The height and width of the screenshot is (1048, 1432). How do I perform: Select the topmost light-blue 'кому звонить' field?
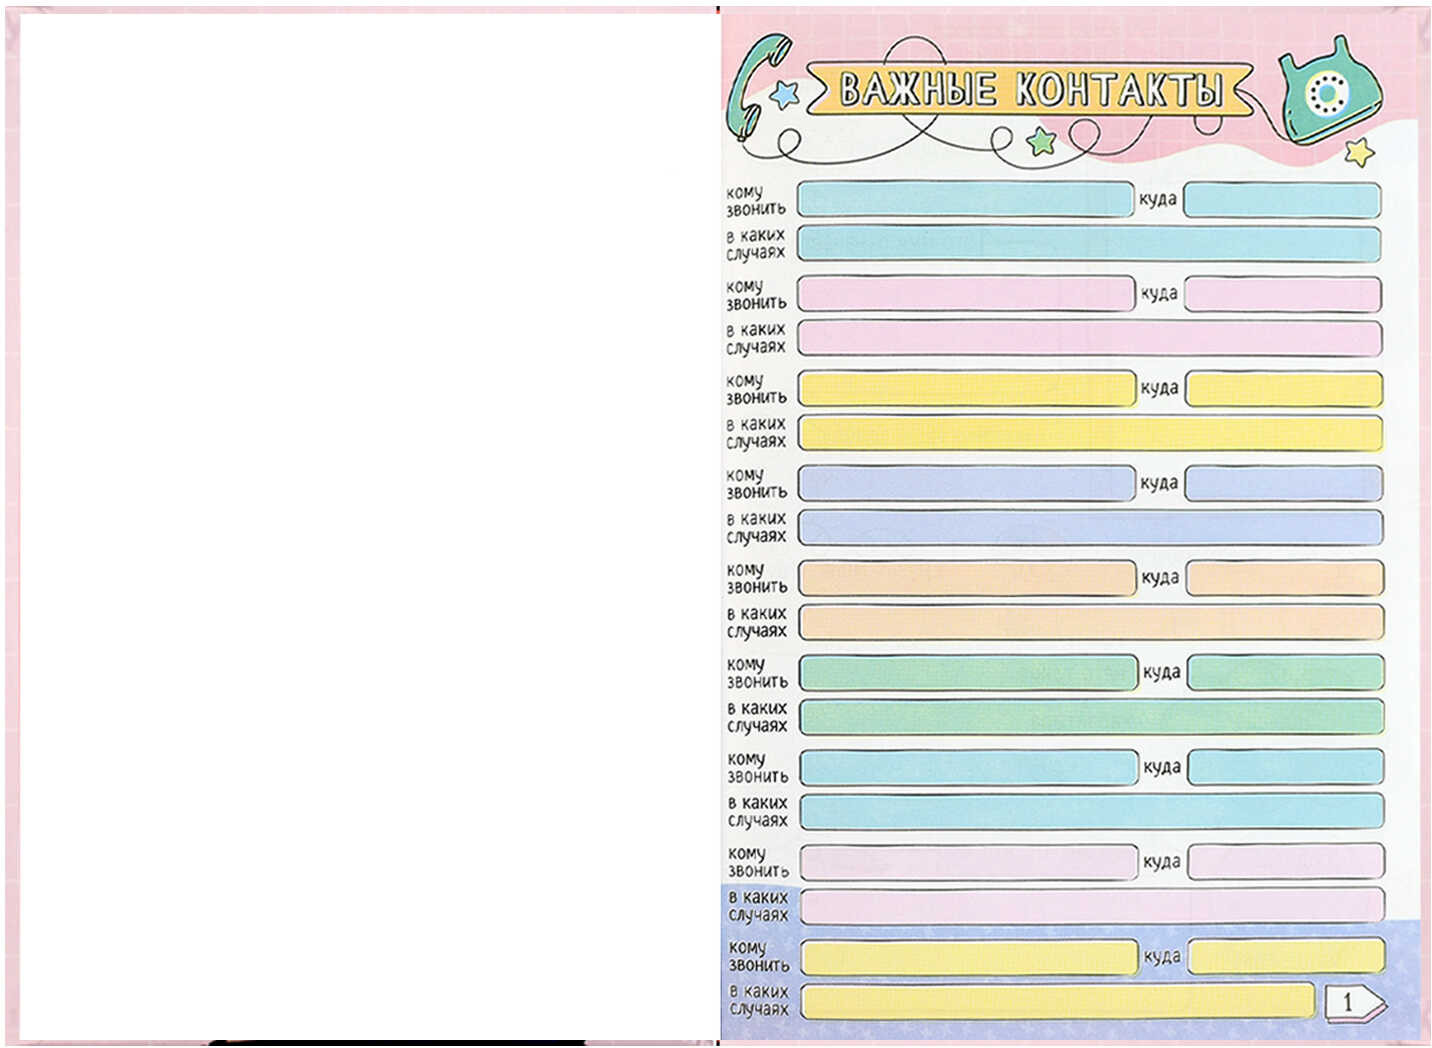(x=965, y=200)
